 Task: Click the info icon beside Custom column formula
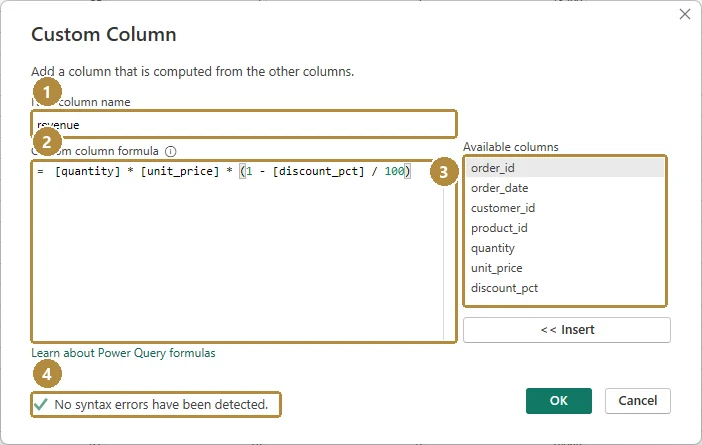(x=171, y=151)
